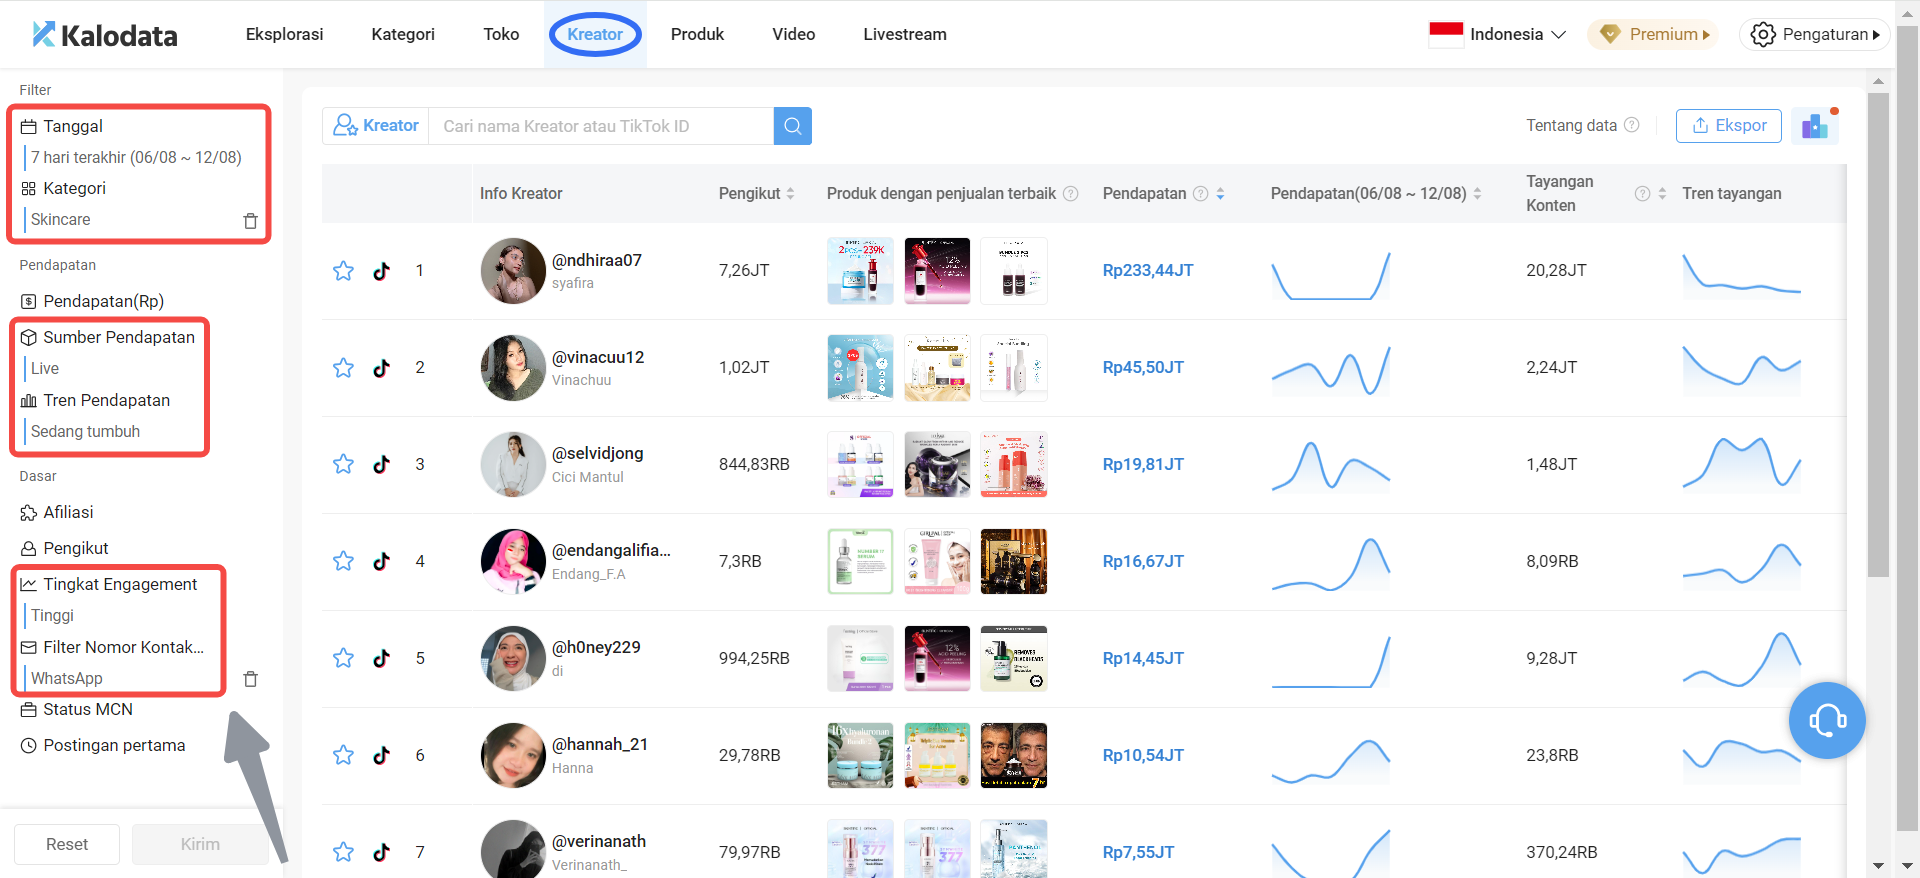Click TikTok icon for @ndhiraa07
Screen dimensions: 1920x878
coord(382,271)
